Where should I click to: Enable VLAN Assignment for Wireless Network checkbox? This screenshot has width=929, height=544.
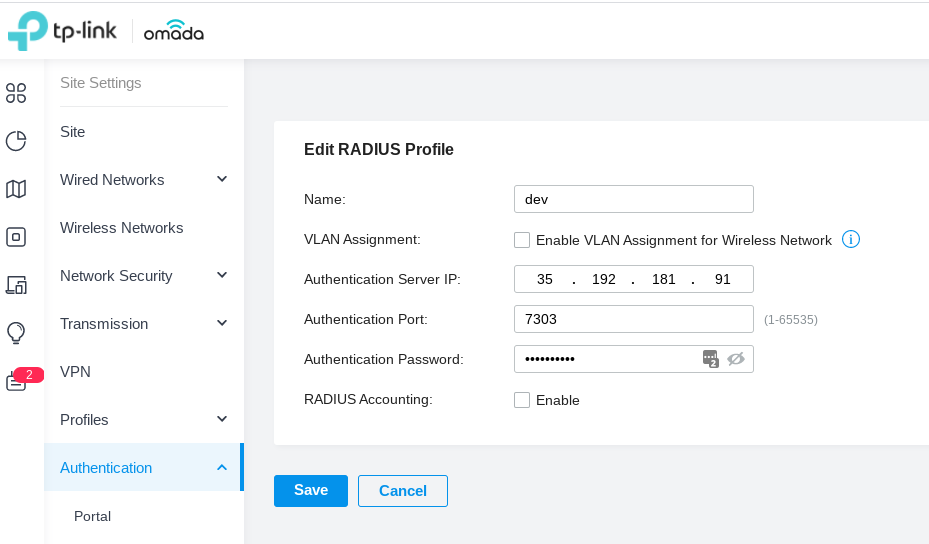pos(522,240)
